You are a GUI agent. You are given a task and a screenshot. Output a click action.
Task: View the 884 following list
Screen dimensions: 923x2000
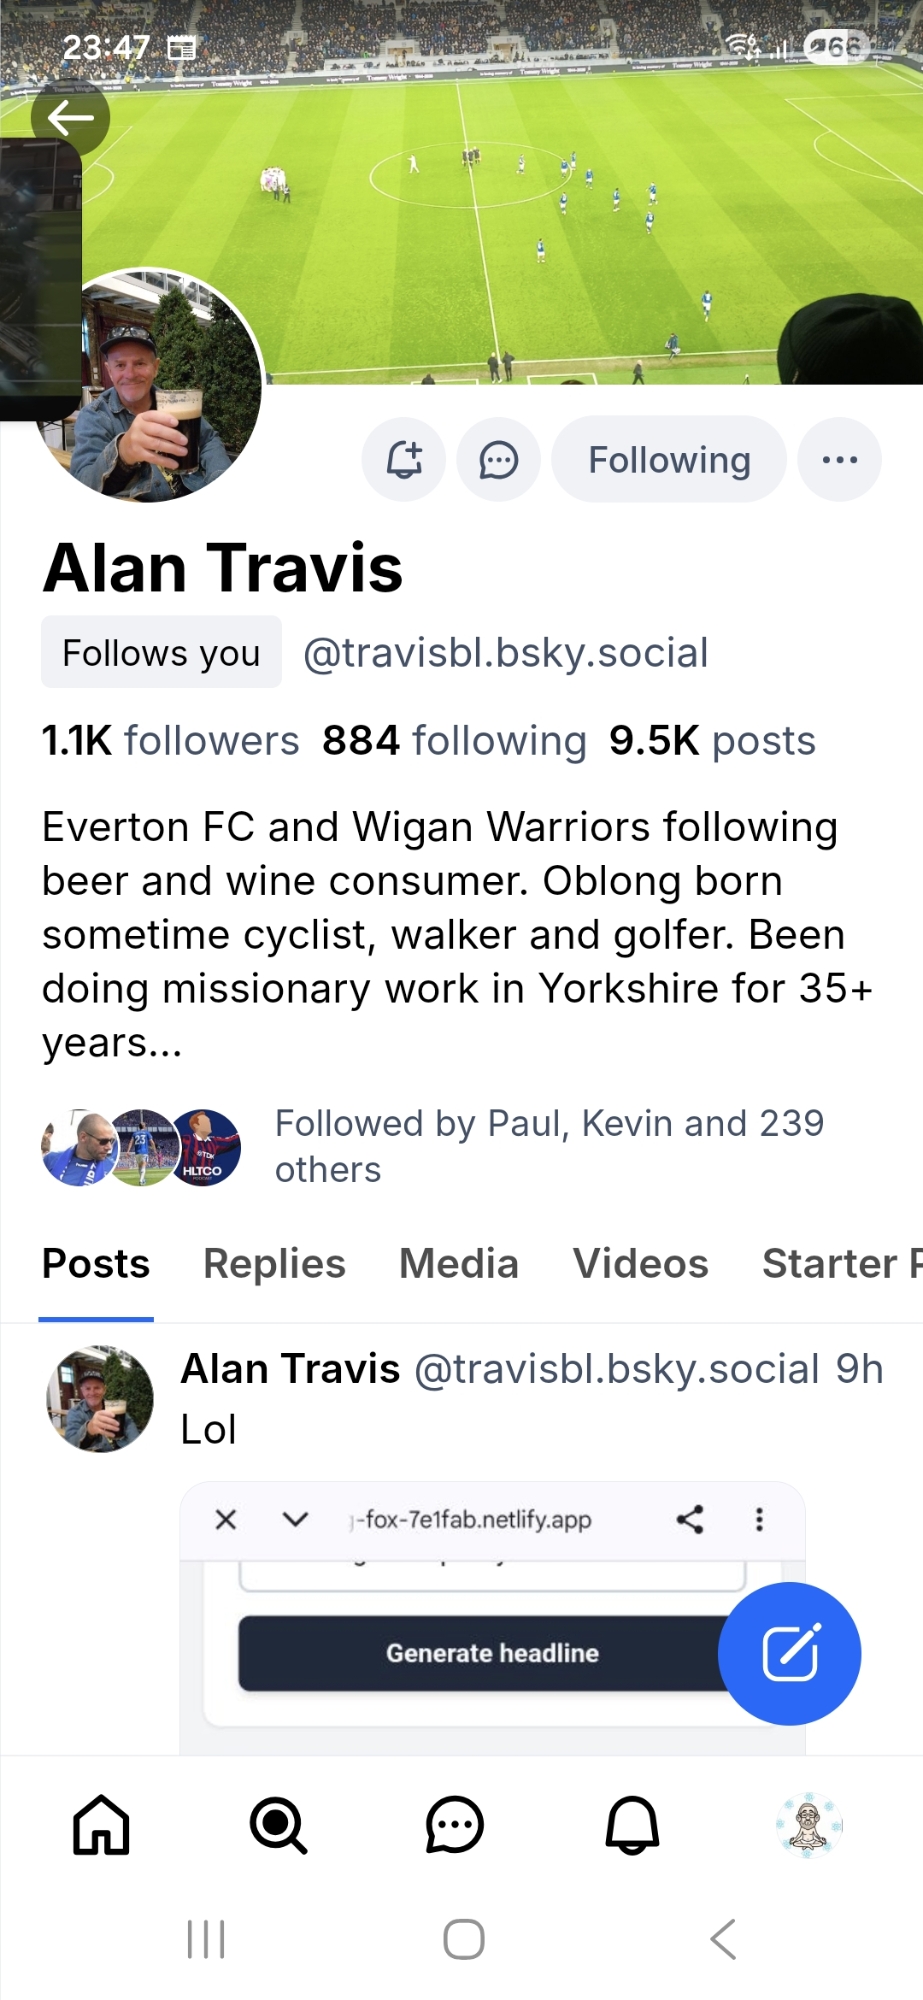454,741
